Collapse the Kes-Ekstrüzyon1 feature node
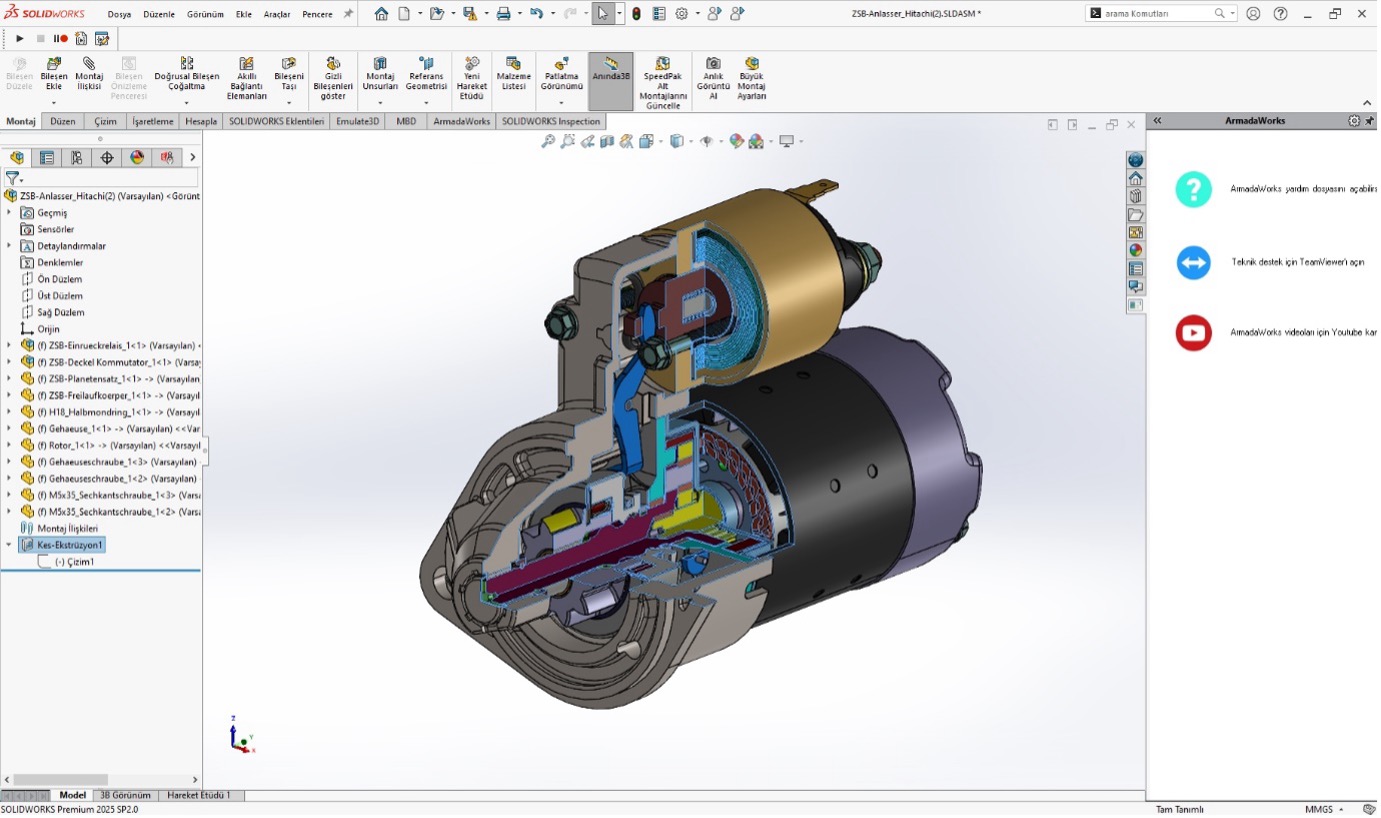Image resolution: width=1381 pixels, height=818 pixels. [x=9, y=546]
